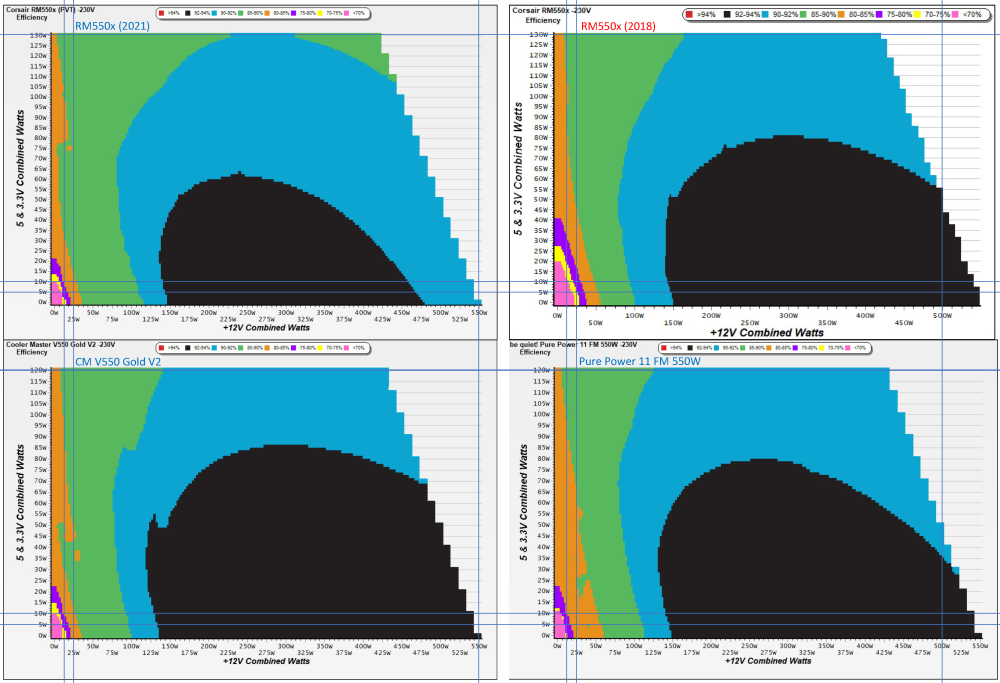This screenshot has height=683, width=1000.
Task: Click the orange 80-85% swatch in RM550x (2021) legend
Action: [267, 13]
